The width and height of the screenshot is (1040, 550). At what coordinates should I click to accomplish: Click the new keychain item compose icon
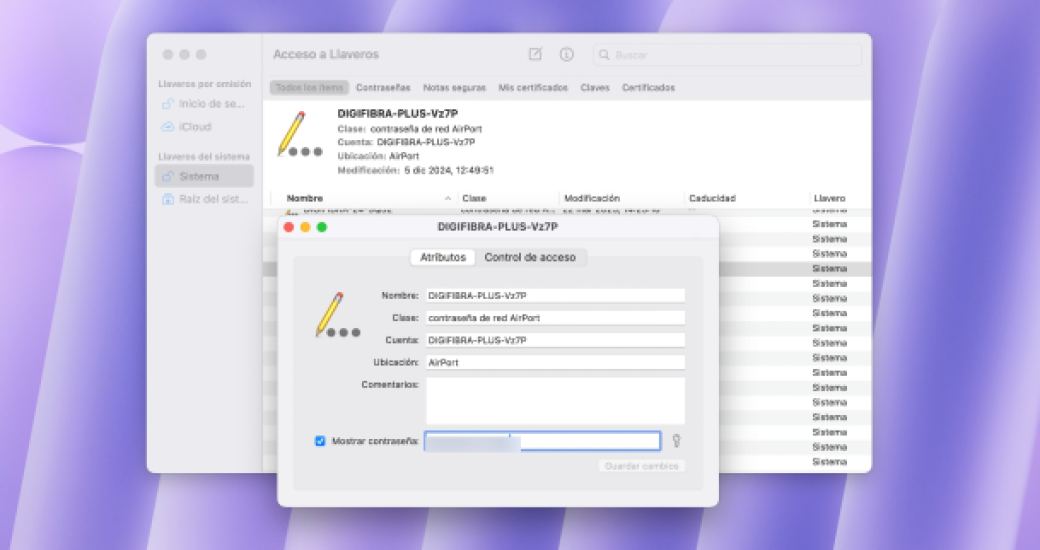535,54
